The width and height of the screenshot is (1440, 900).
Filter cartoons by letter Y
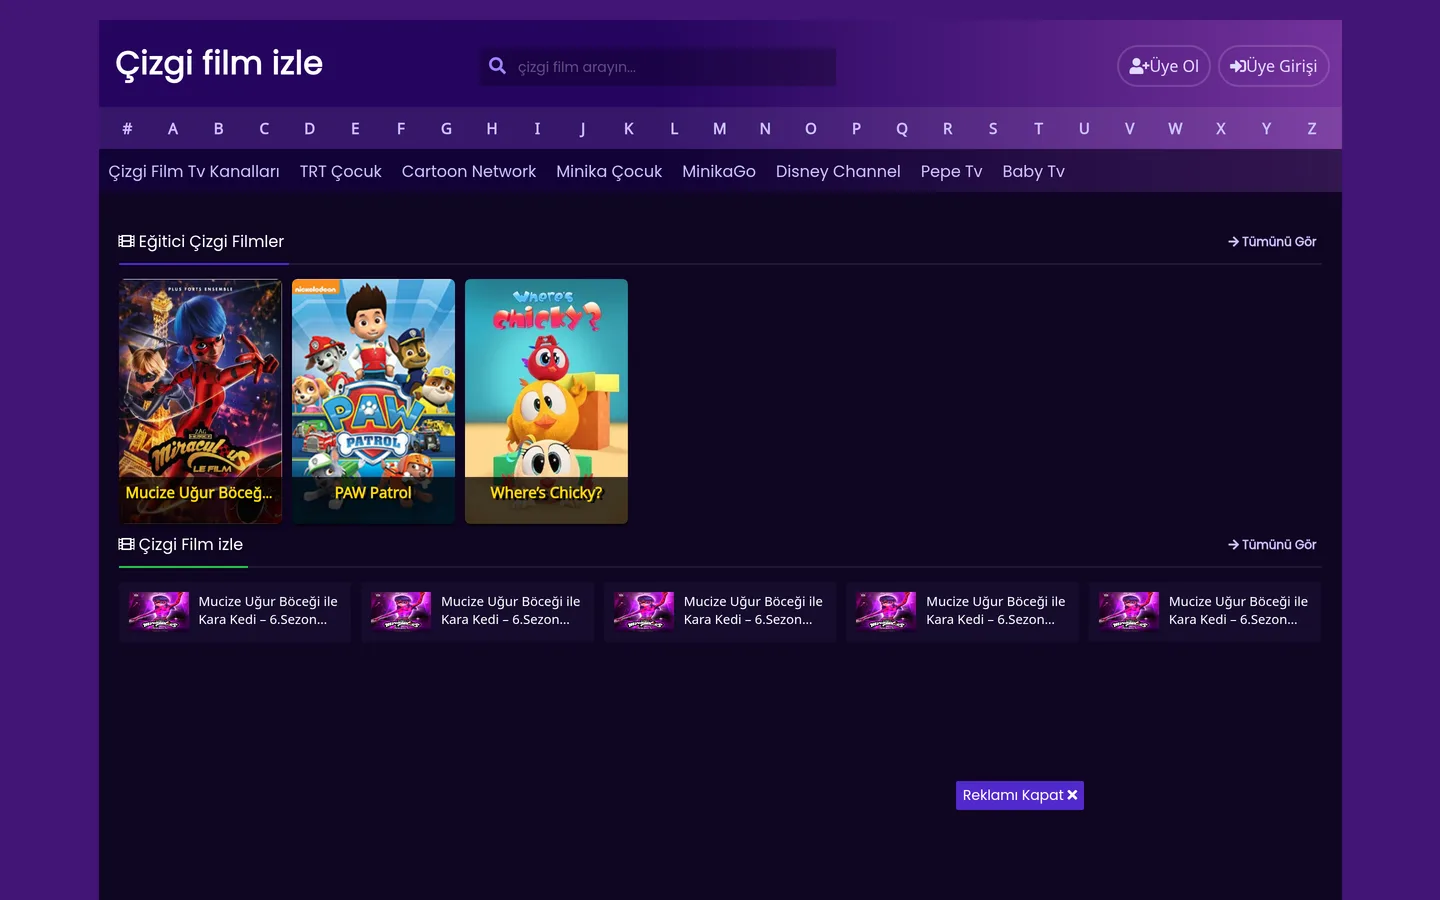1267,128
